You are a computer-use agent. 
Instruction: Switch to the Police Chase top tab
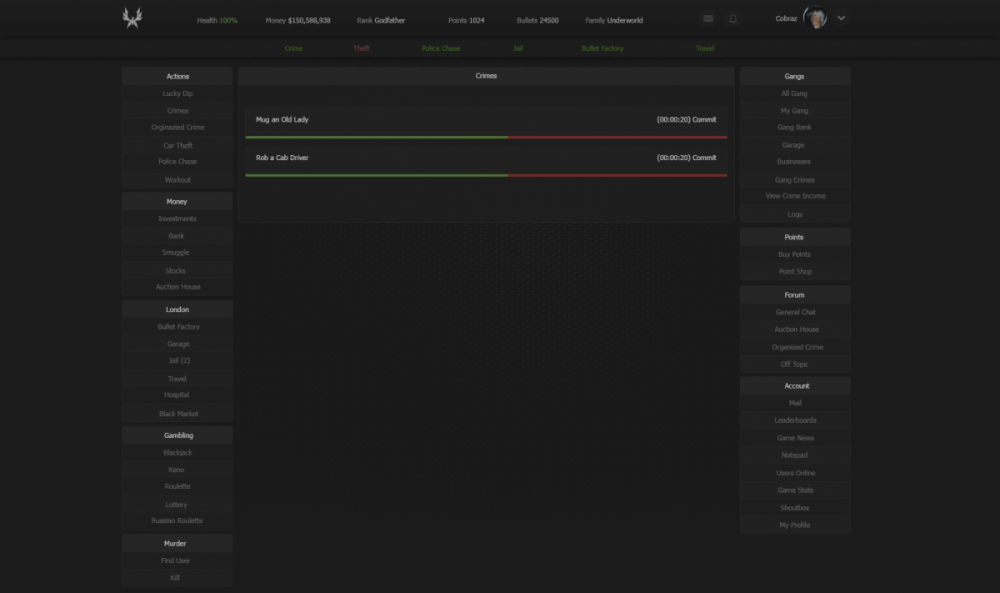point(441,48)
